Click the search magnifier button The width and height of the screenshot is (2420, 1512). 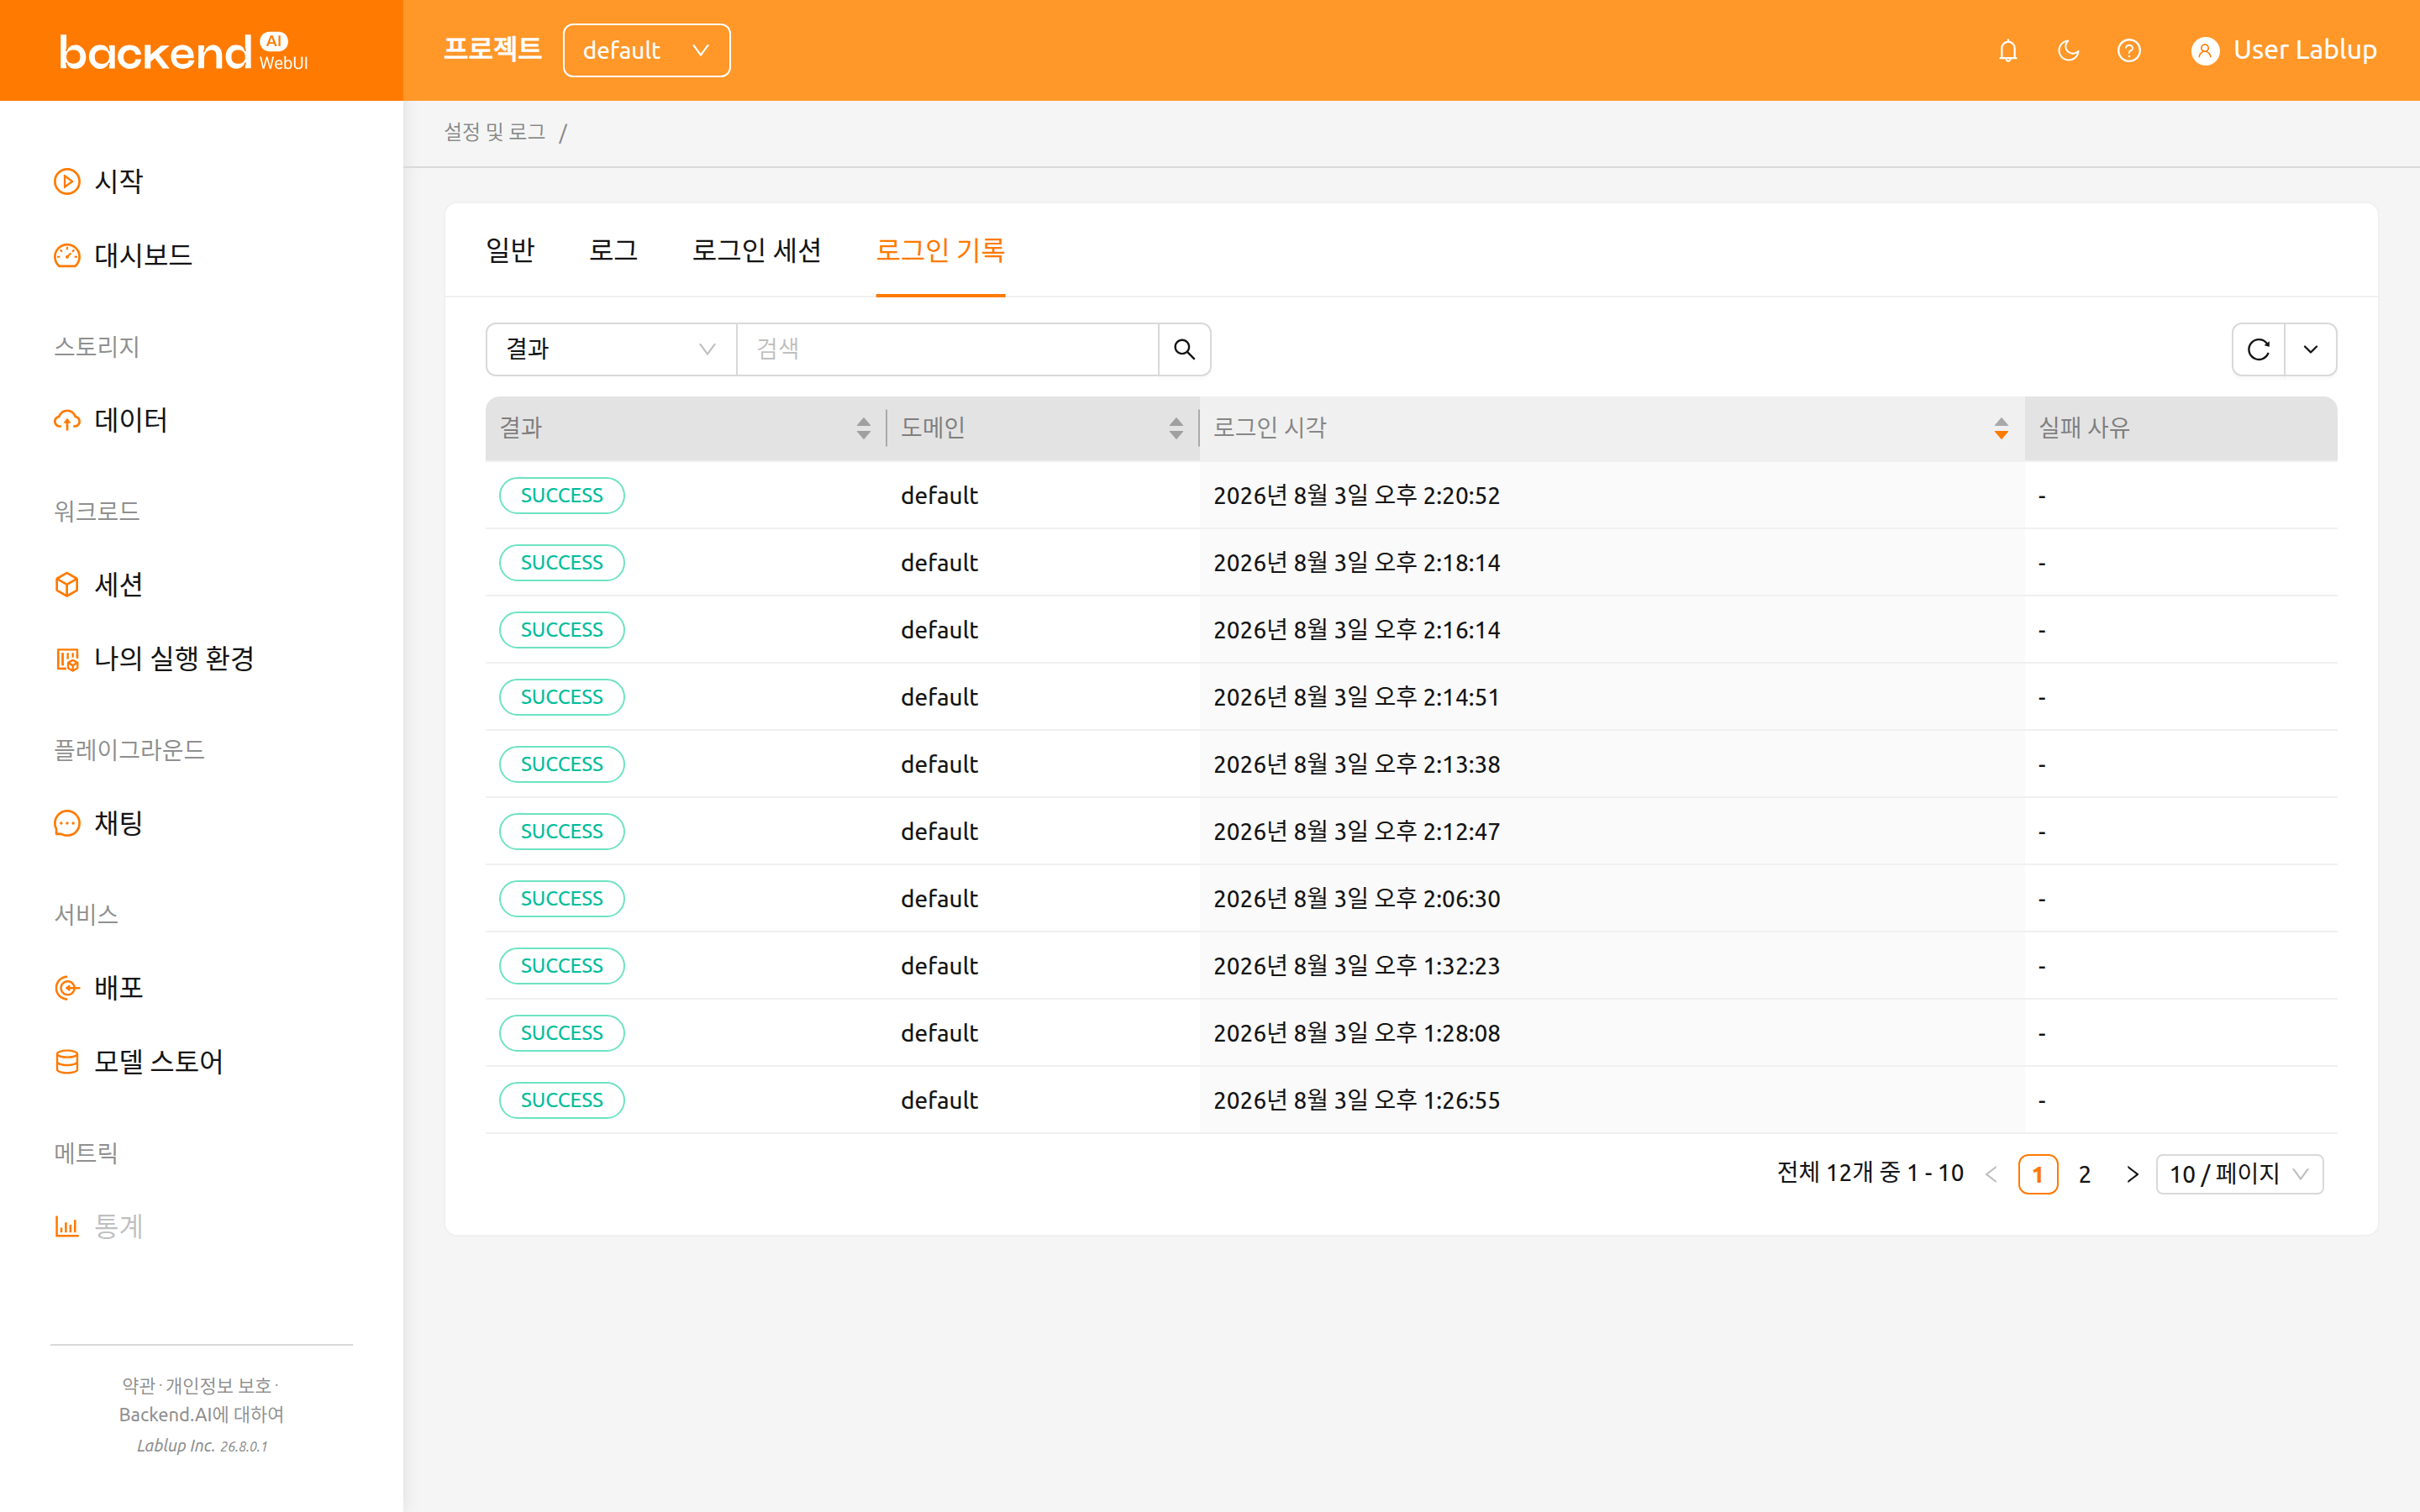pyautogui.click(x=1184, y=349)
